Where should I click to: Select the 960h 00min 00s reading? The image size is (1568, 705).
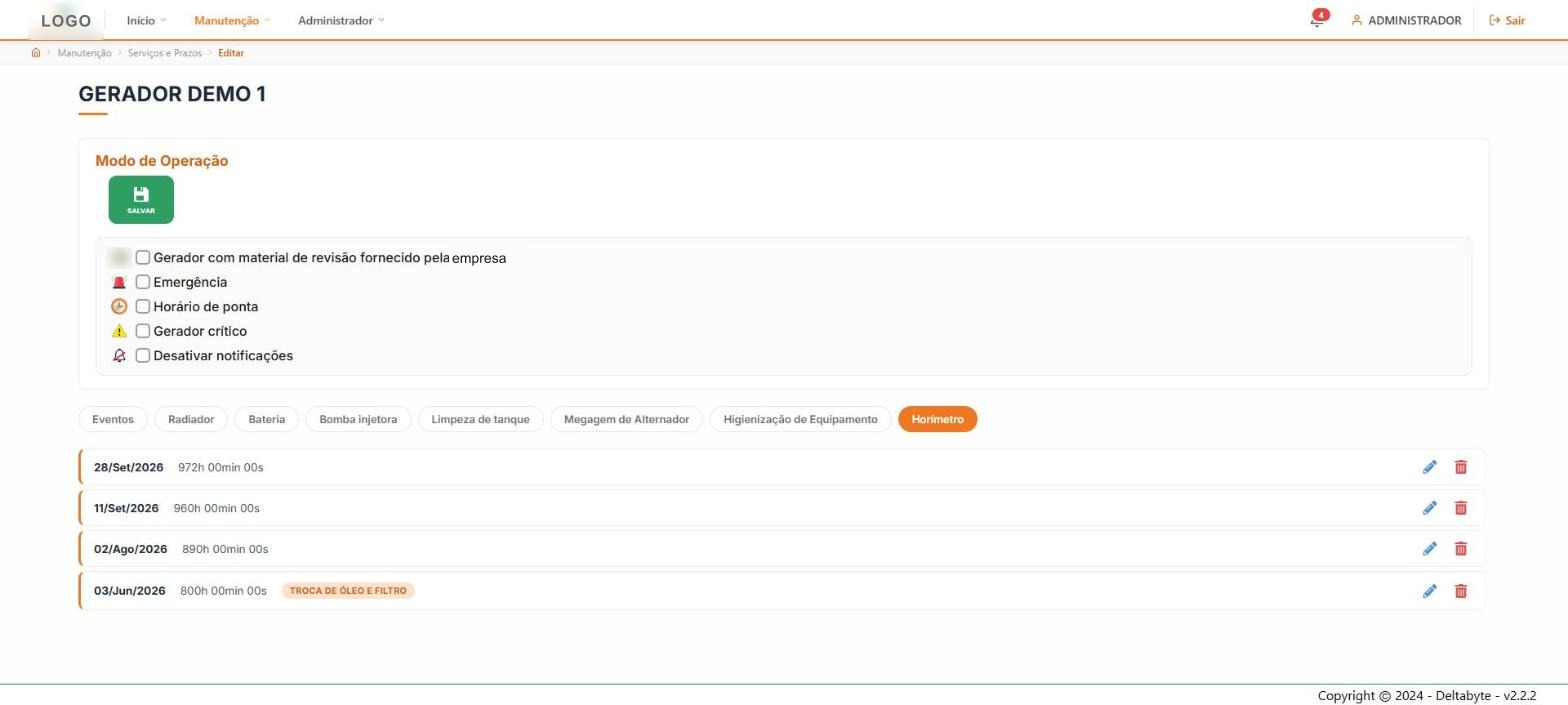pos(217,508)
